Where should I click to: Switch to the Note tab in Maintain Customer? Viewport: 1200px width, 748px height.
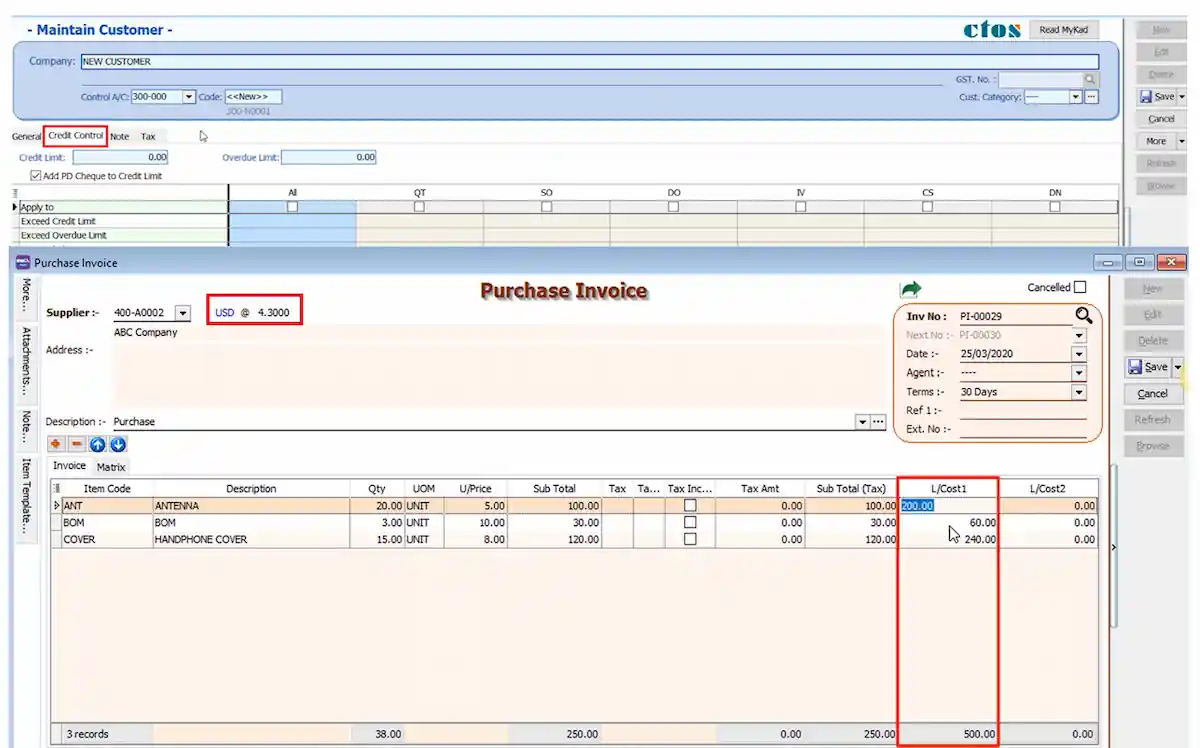tap(120, 136)
